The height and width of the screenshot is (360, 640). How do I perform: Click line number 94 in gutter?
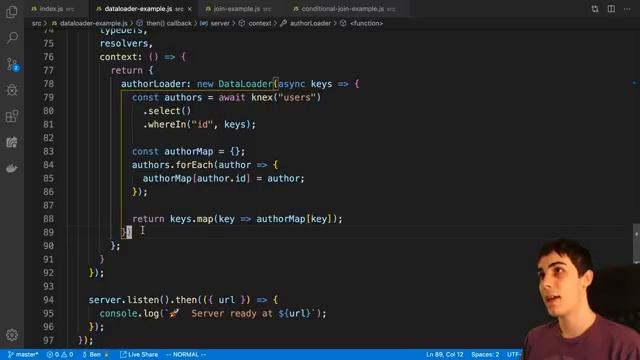coord(48,300)
